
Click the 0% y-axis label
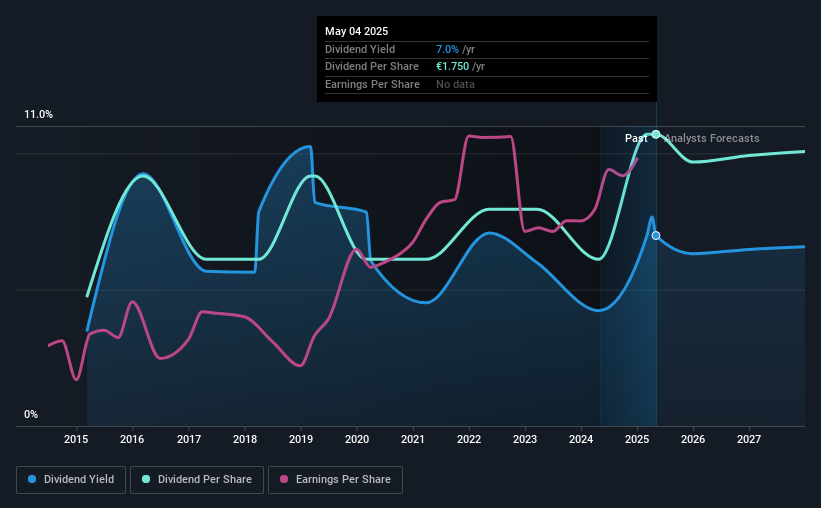pyautogui.click(x=31, y=414)
